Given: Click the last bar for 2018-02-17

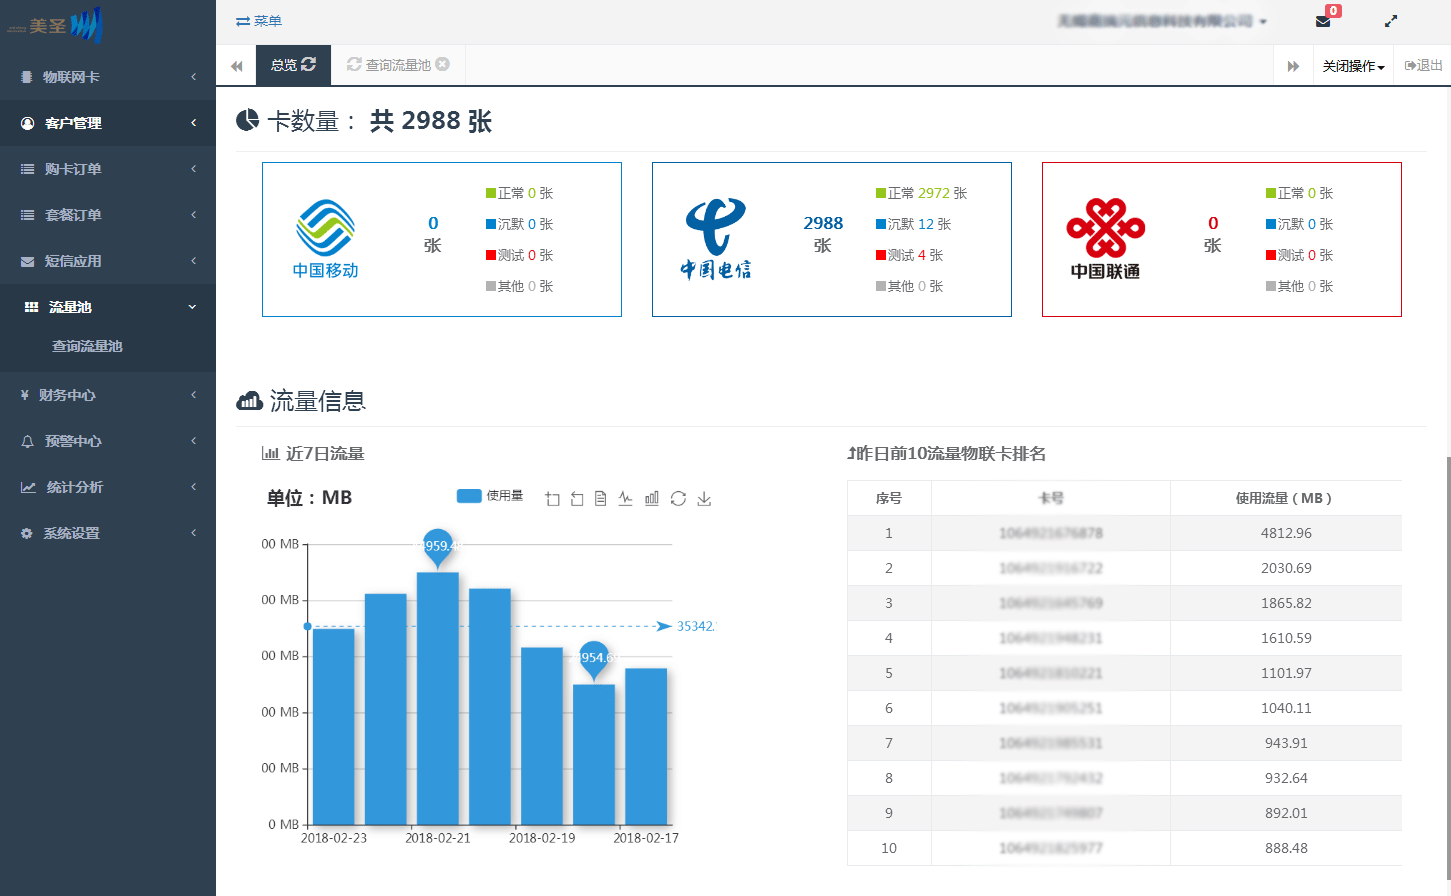Looking at the screenshot, I should click(646, 746).
